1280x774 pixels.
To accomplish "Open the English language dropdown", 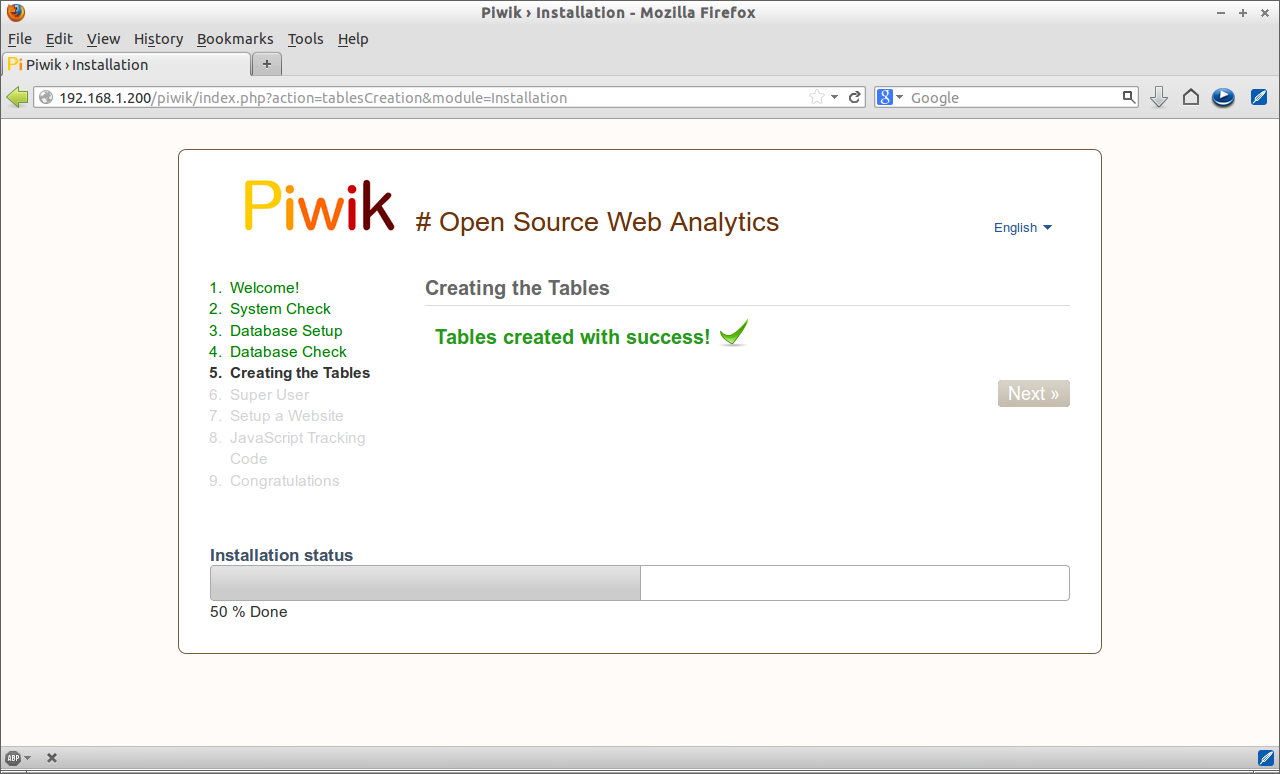I will 1022,228.
